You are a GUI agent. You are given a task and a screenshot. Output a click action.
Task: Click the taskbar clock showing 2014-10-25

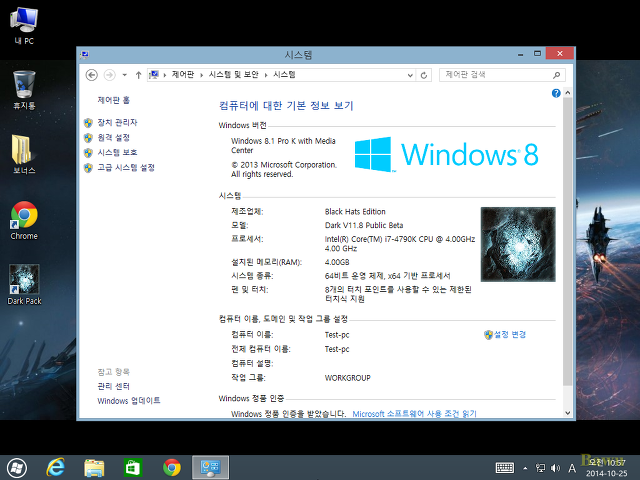click(x=607, y=468)
